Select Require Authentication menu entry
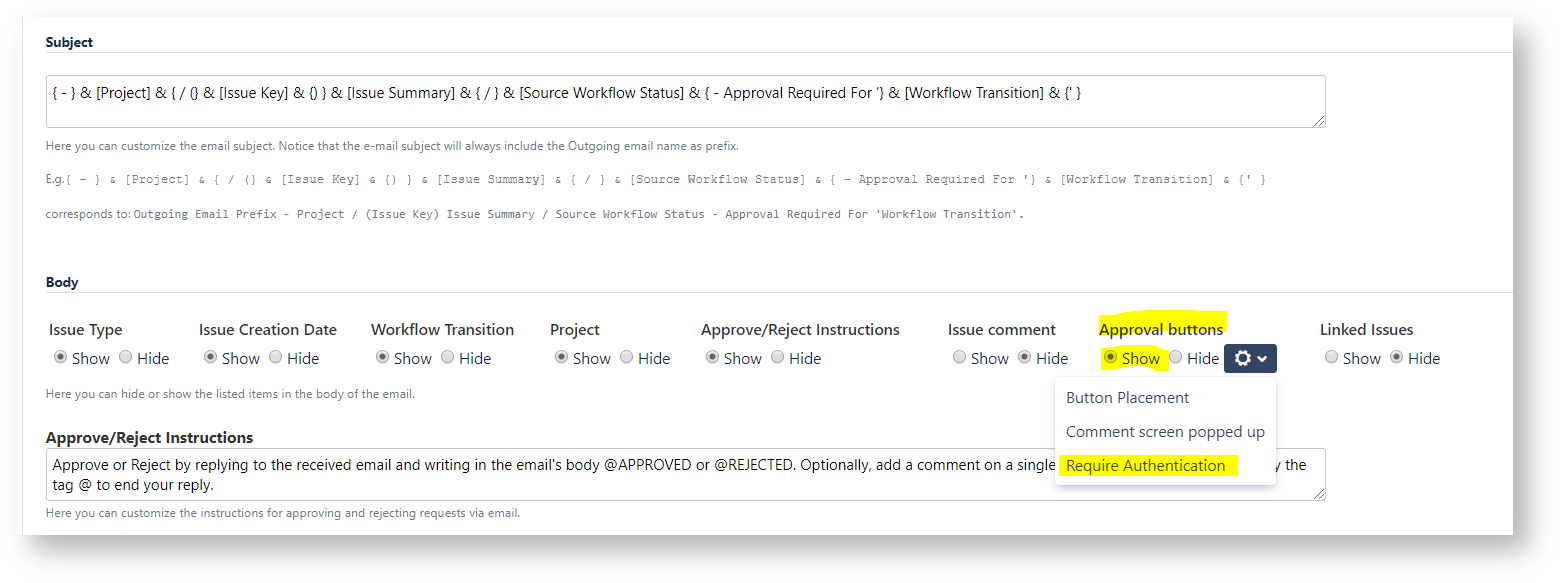 pos(1145,466)
